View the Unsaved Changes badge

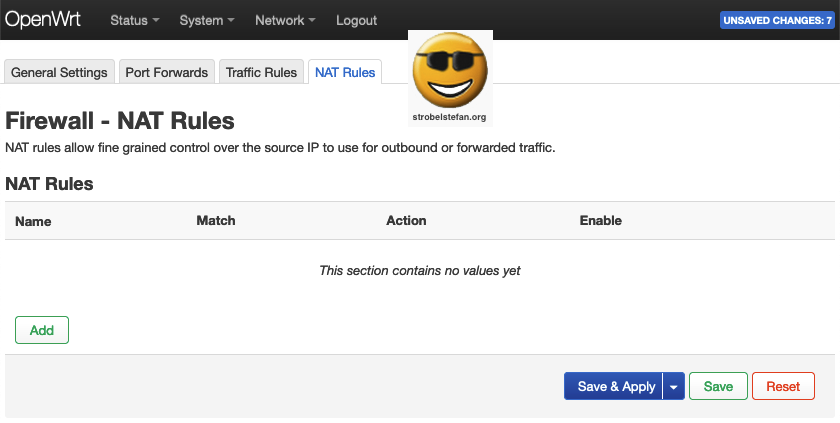[x=776, y=20]
